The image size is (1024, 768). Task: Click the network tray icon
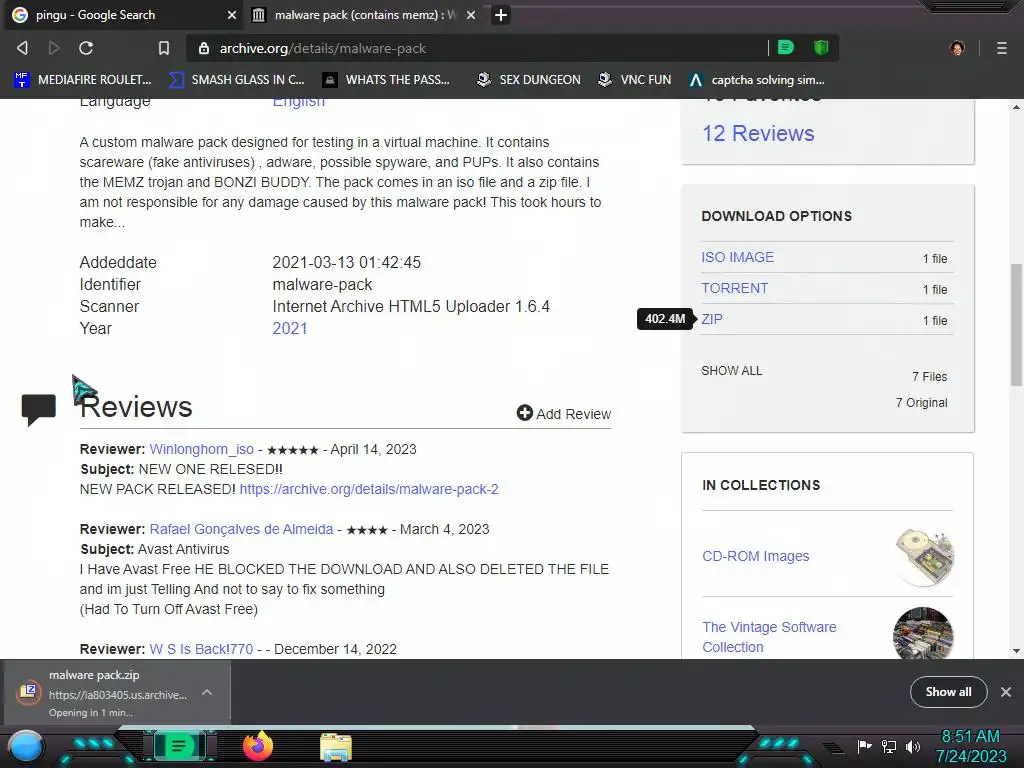tap(888, 746)
